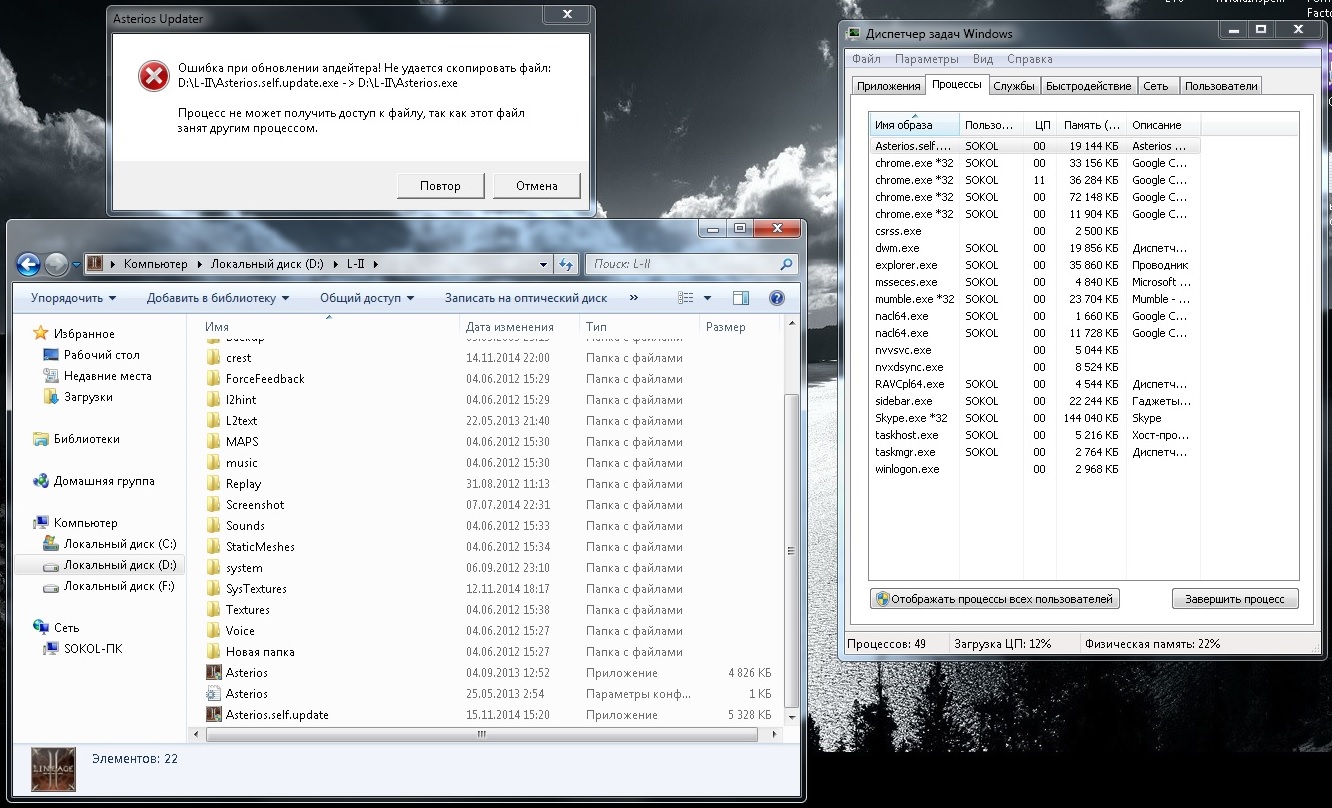Select the Новая папка folder icon
Viewport: 1332px width, 808px height.
click(x=213, y=651)
